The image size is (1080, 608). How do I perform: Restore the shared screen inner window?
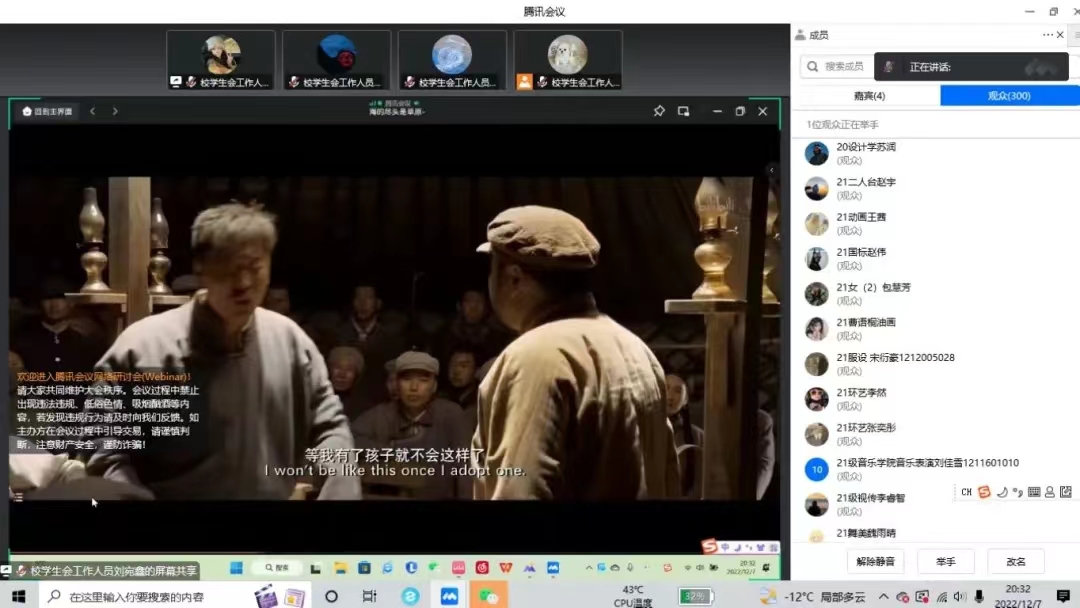click(x=740, y=112)
